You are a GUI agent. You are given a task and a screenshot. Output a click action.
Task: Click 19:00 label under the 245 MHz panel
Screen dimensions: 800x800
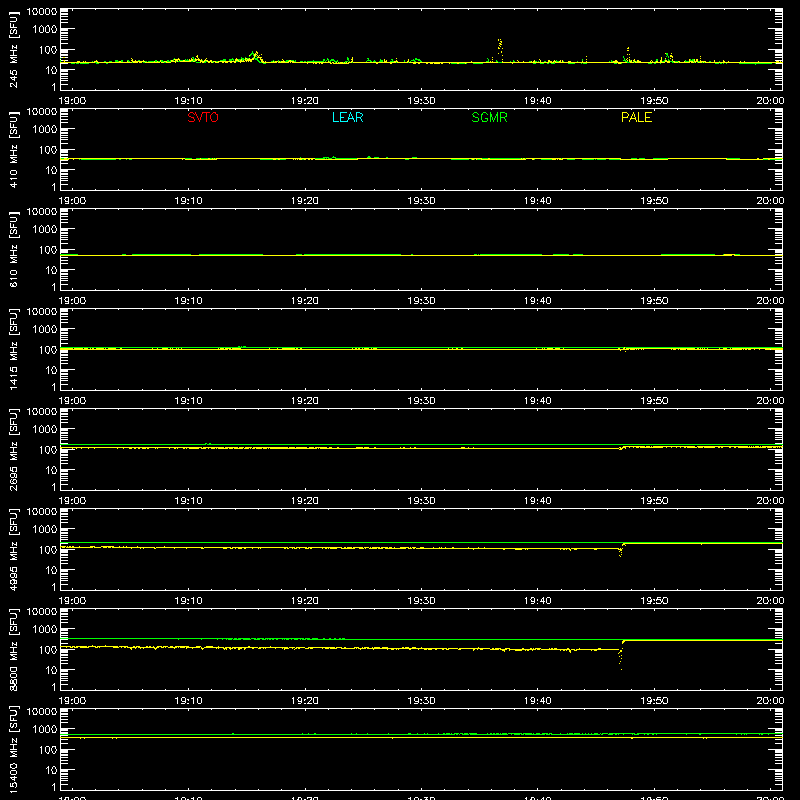tap(72, 101)
